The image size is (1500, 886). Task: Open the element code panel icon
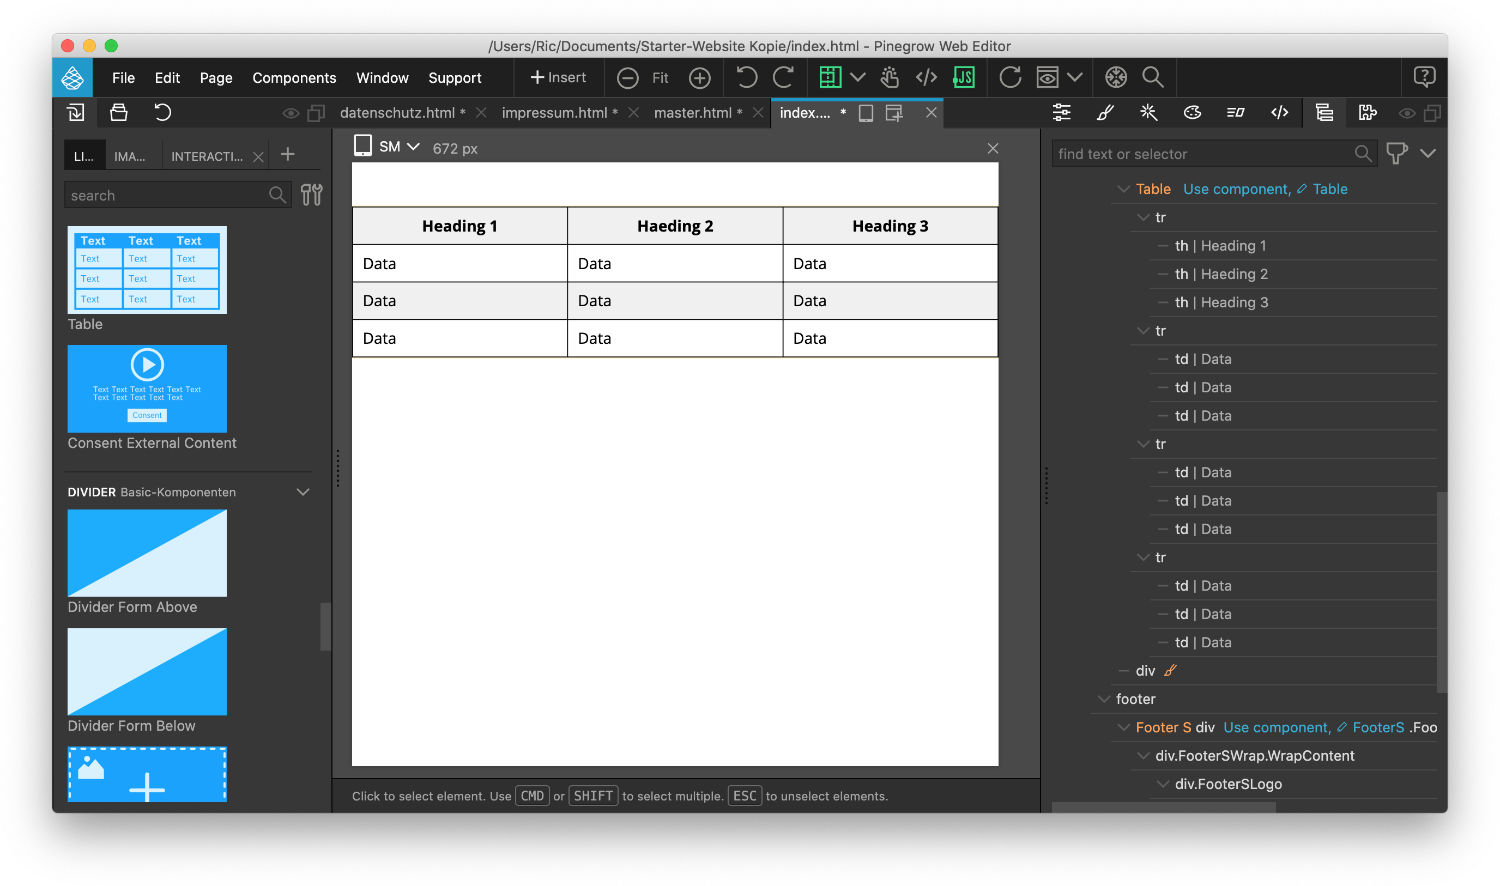1280,113
